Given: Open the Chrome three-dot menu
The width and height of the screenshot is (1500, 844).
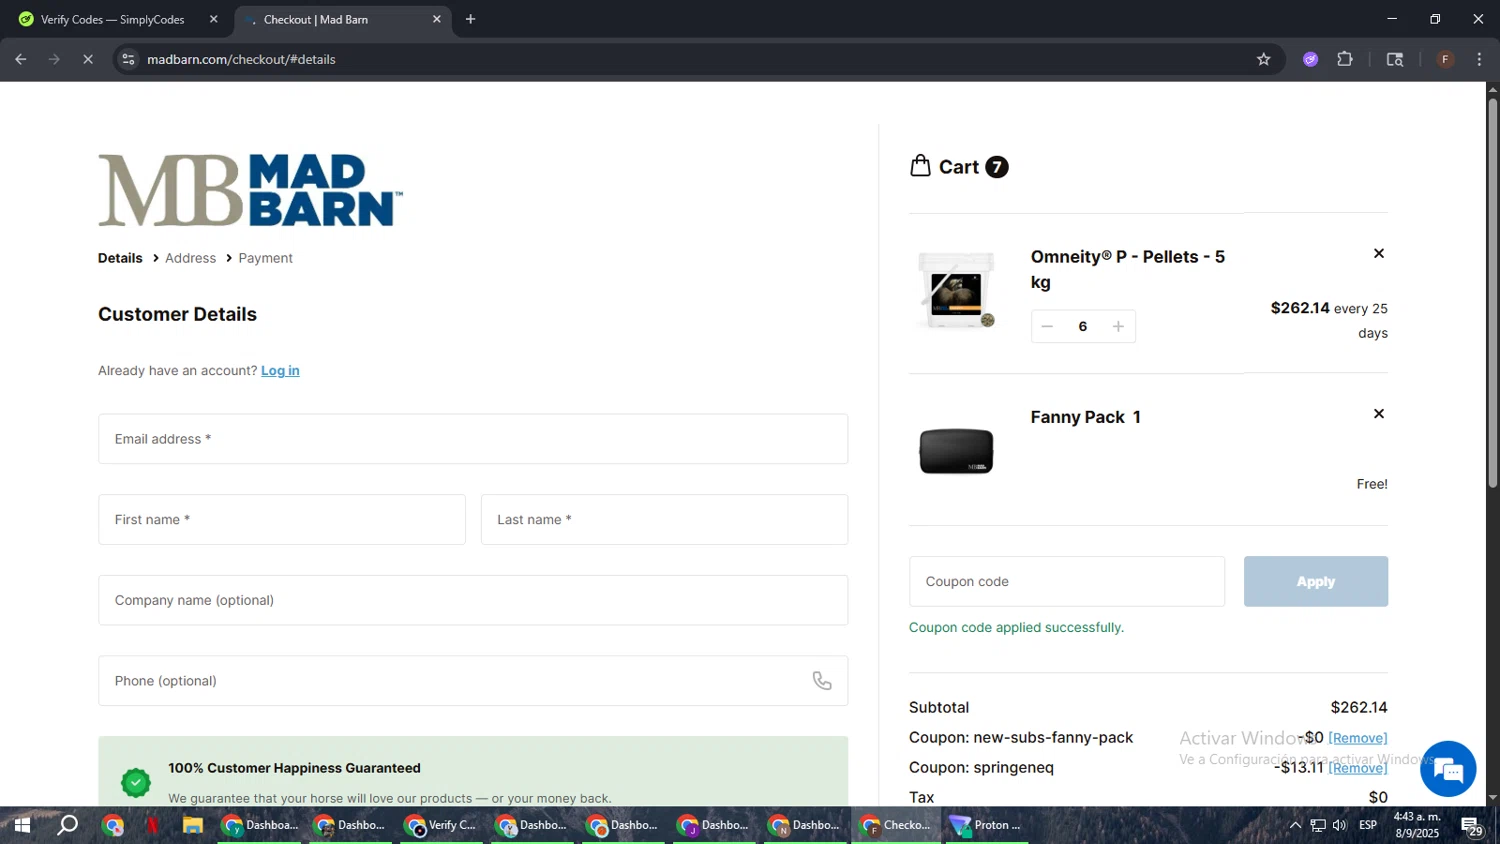Looking at the screenshot, I should tap(1479, 59).
